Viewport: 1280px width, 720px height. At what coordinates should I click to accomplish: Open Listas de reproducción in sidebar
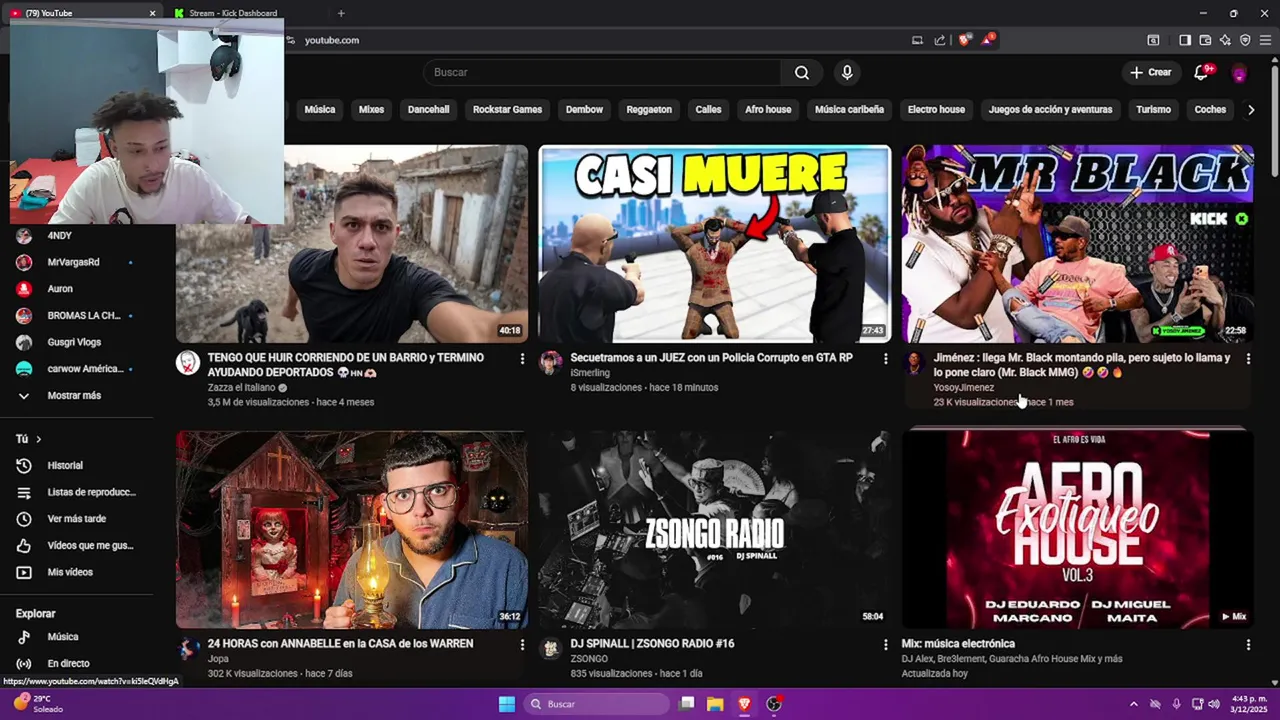pyautogui.click(x=76, y=492)
